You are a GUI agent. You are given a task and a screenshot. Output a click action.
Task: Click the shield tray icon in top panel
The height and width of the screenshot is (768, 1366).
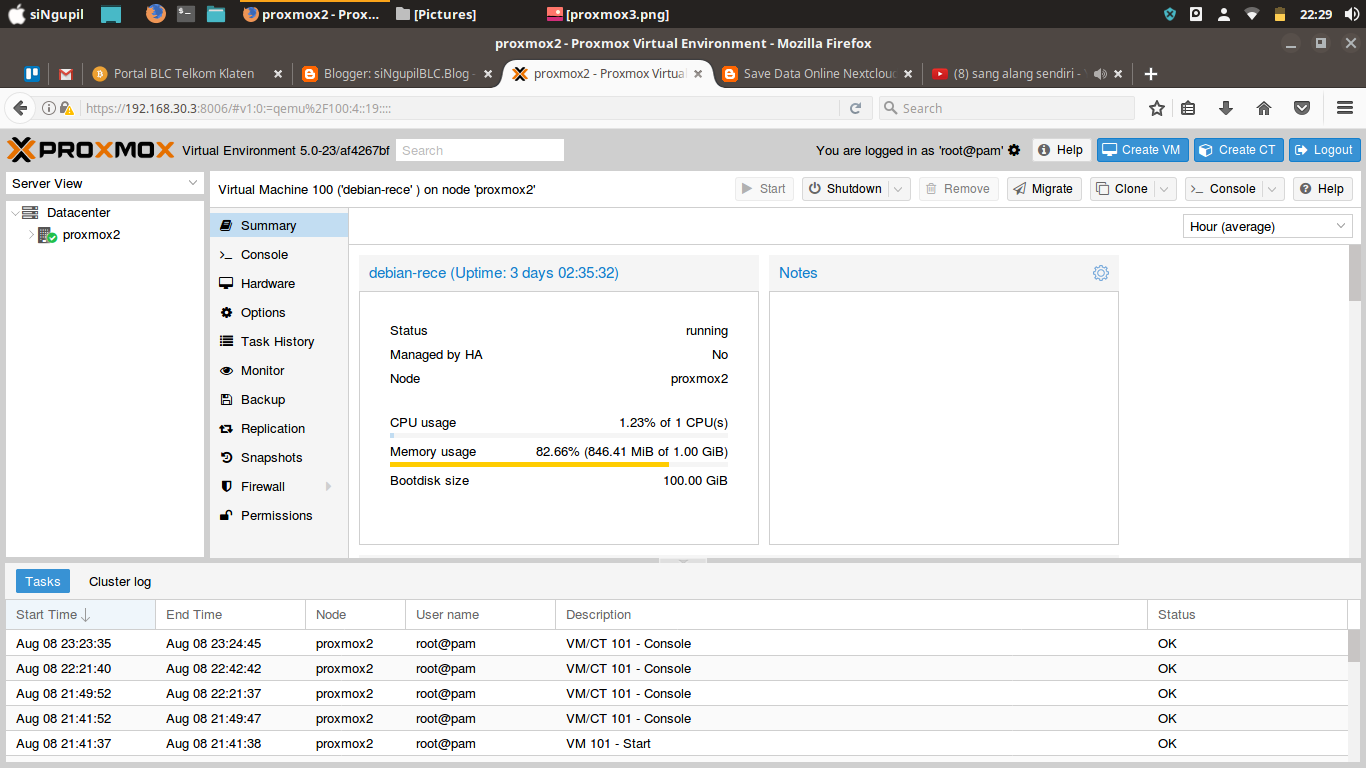[x=1170, y=14]
